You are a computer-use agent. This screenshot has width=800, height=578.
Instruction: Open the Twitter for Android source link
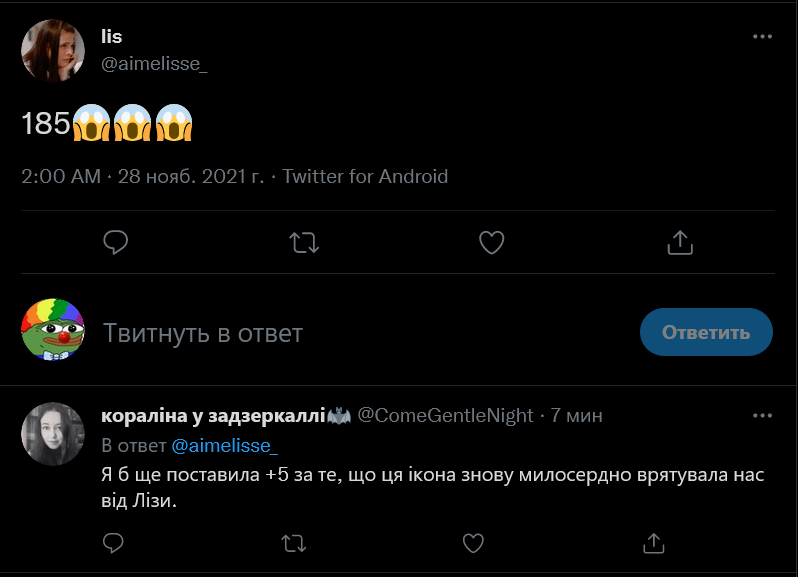coord(365,177)
